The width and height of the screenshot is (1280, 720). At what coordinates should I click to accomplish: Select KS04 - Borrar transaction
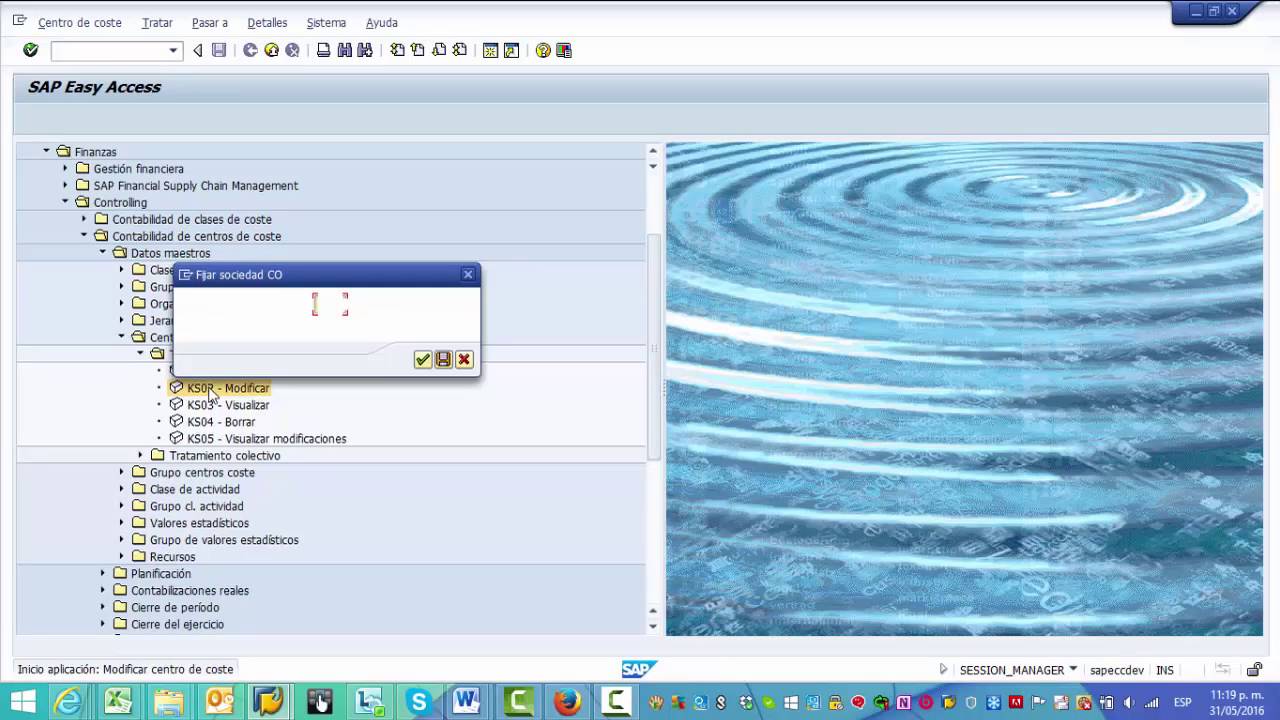[x=221, y=422]
